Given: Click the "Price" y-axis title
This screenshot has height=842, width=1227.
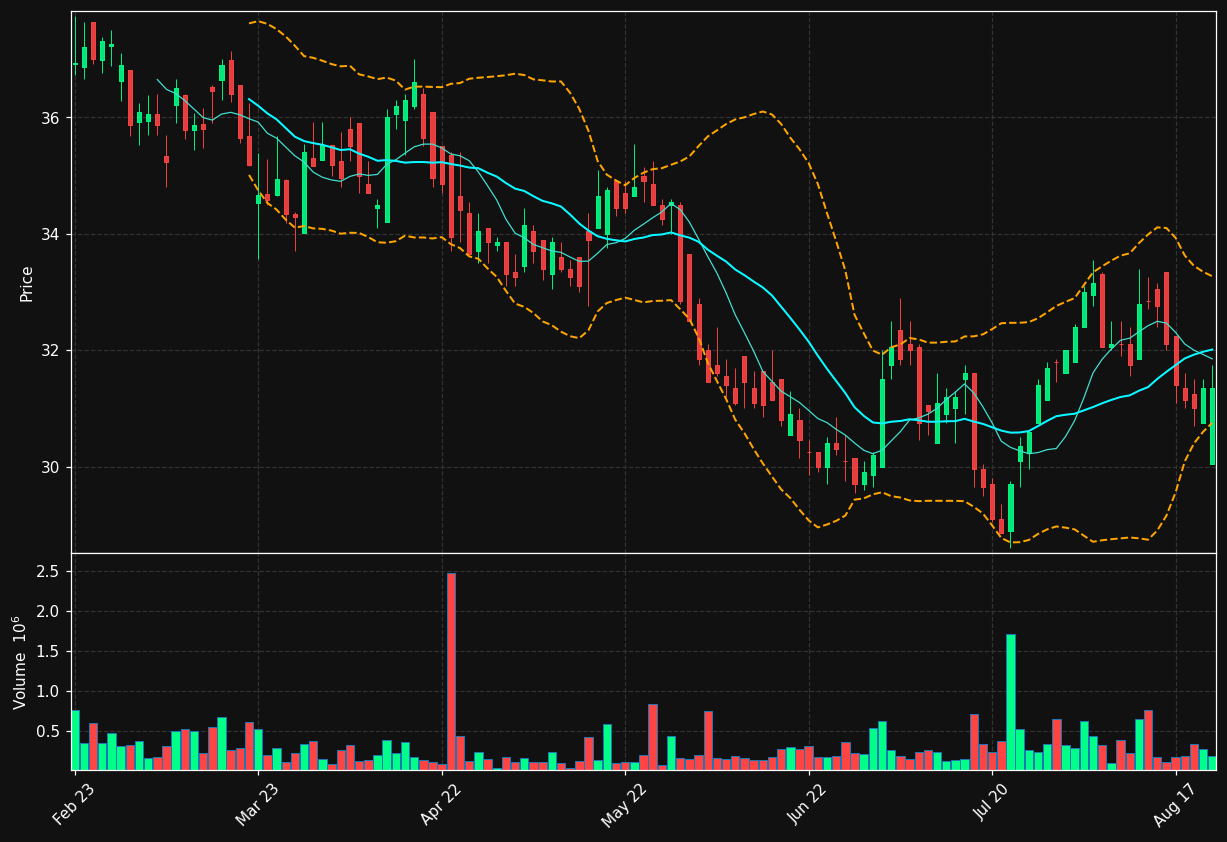Looking at the screenshot, I should click(x=27, y=283).
